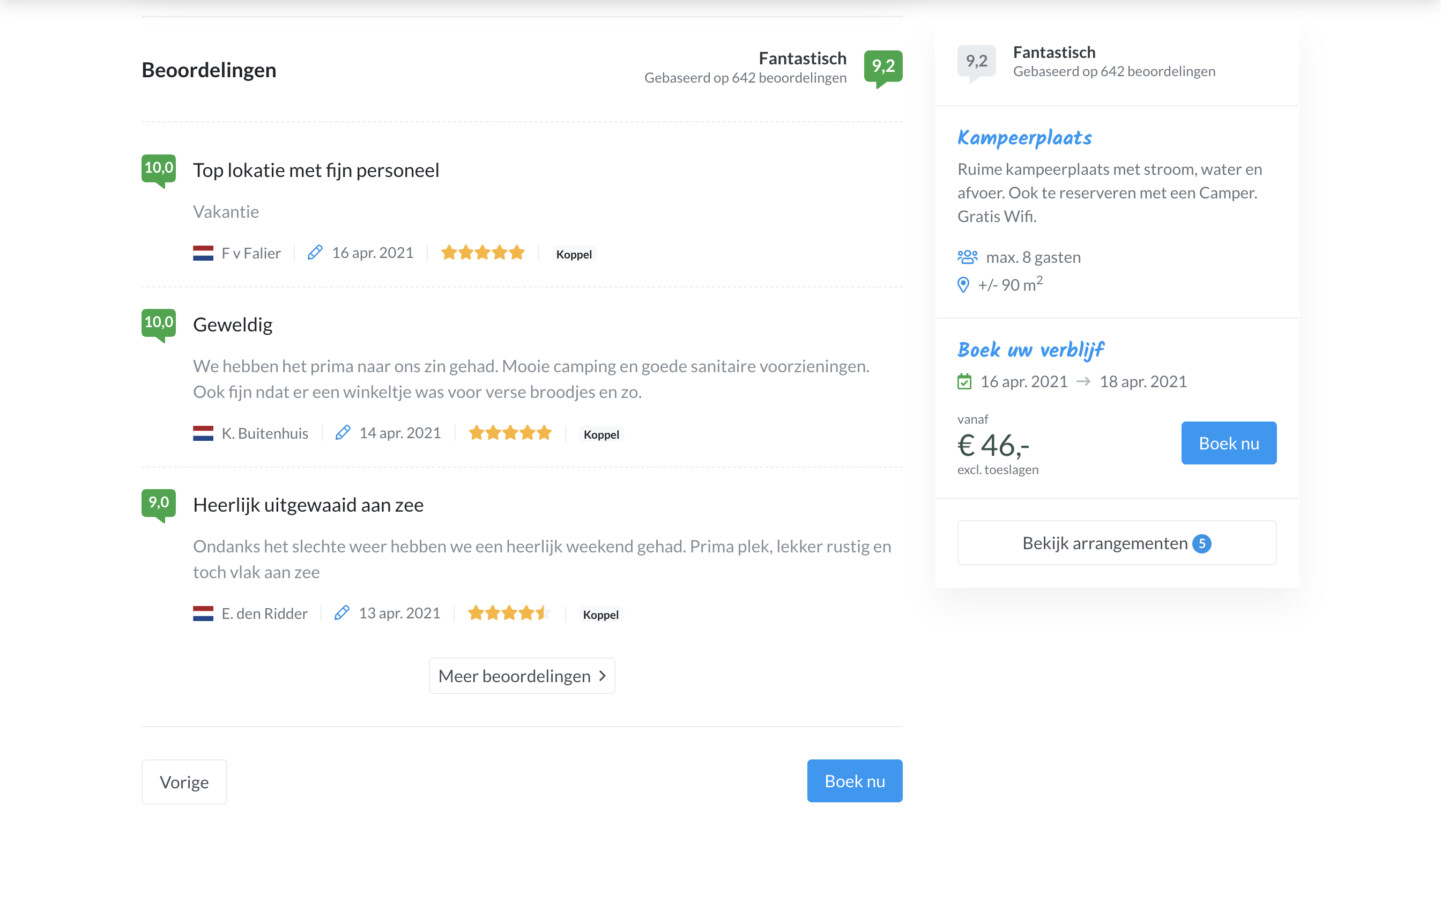1441x901 pixels.
Task: Click the Koppel tag on E. den Ridder review
Action: [x=601, y=615]
